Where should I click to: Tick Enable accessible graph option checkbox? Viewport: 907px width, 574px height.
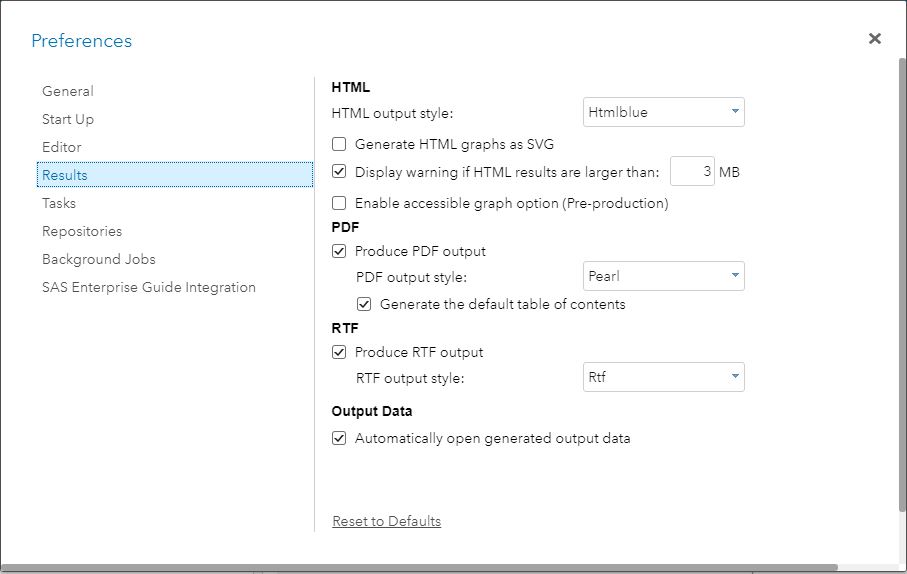(339, 203)
